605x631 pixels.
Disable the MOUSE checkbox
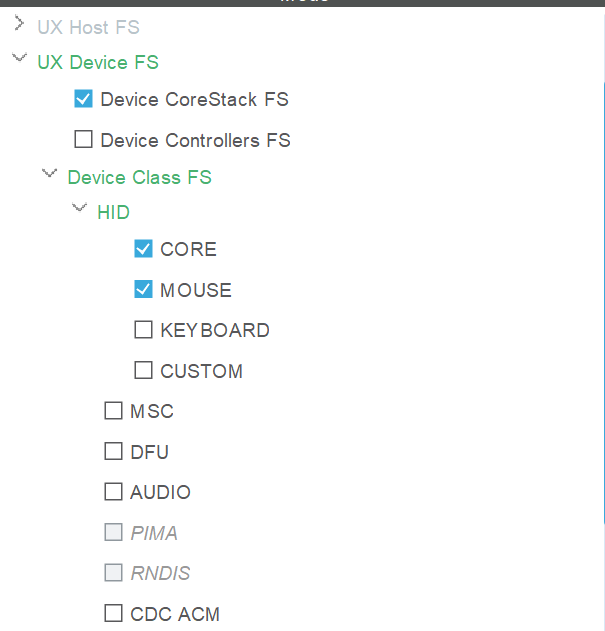(x=143, y=290)
